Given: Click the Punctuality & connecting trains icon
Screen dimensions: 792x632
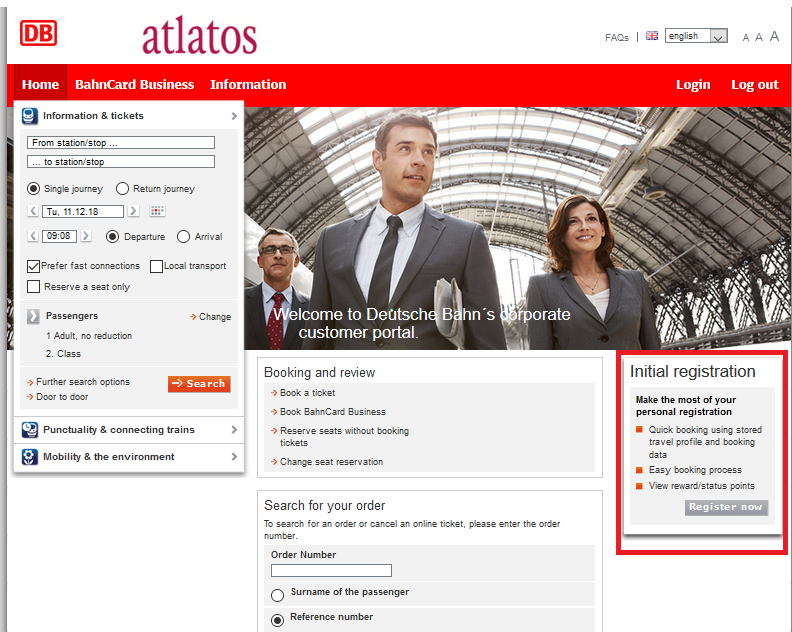Looking at the screenshot, I should [x=30, y=430].
